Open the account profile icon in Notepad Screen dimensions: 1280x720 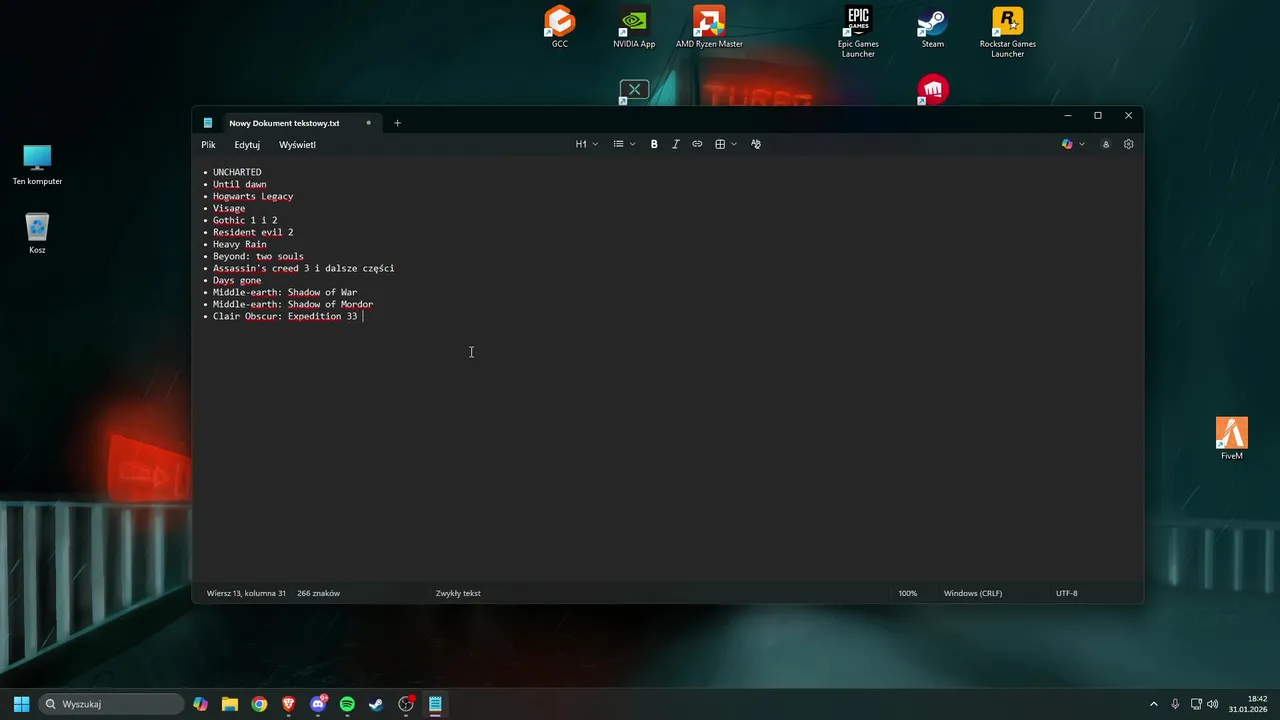(1106, 144)
